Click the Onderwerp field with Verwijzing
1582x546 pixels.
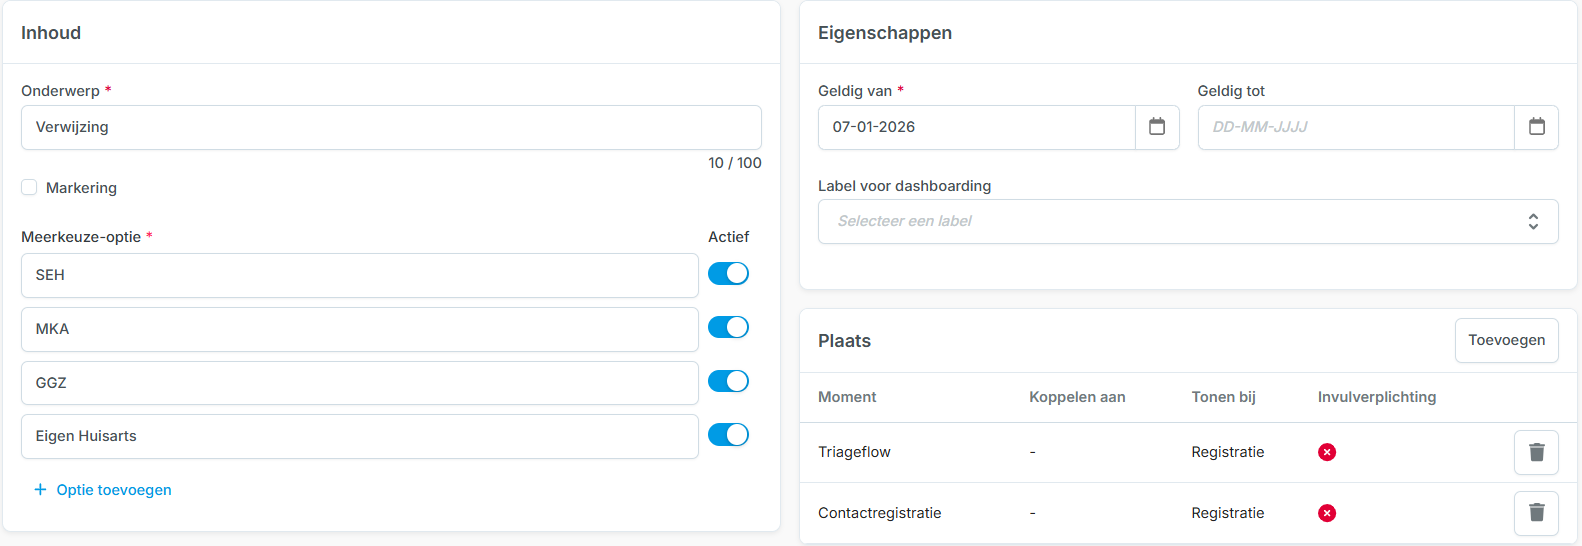390,127
